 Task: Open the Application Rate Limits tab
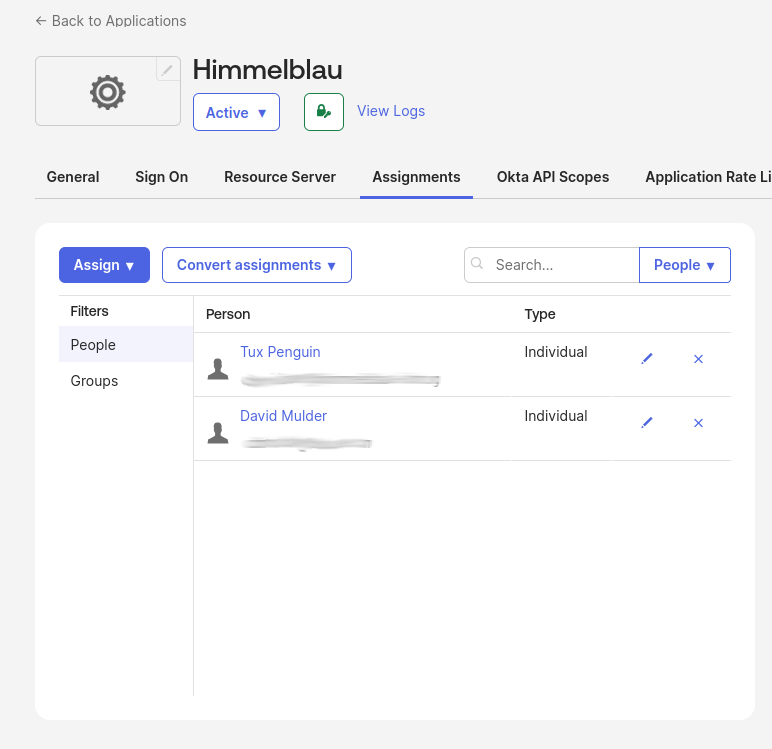708,177
